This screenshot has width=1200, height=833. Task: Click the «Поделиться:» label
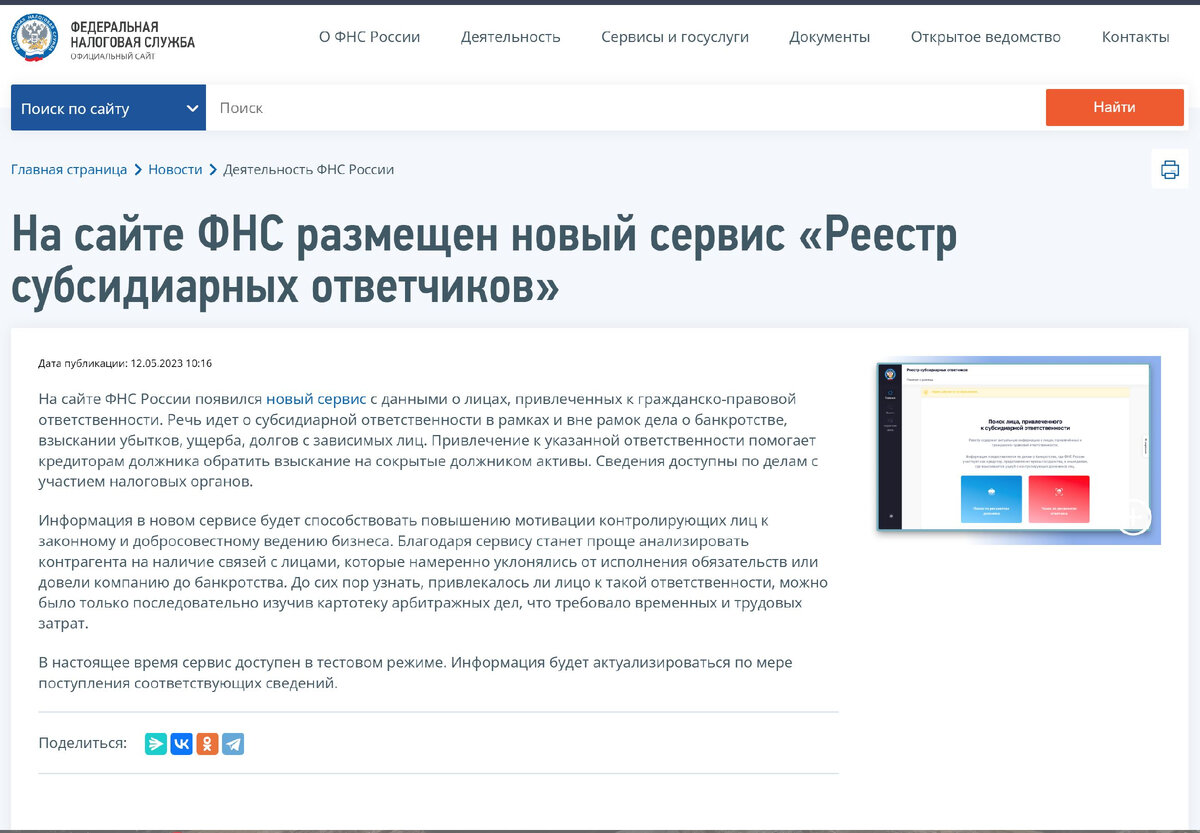[82, 743]
